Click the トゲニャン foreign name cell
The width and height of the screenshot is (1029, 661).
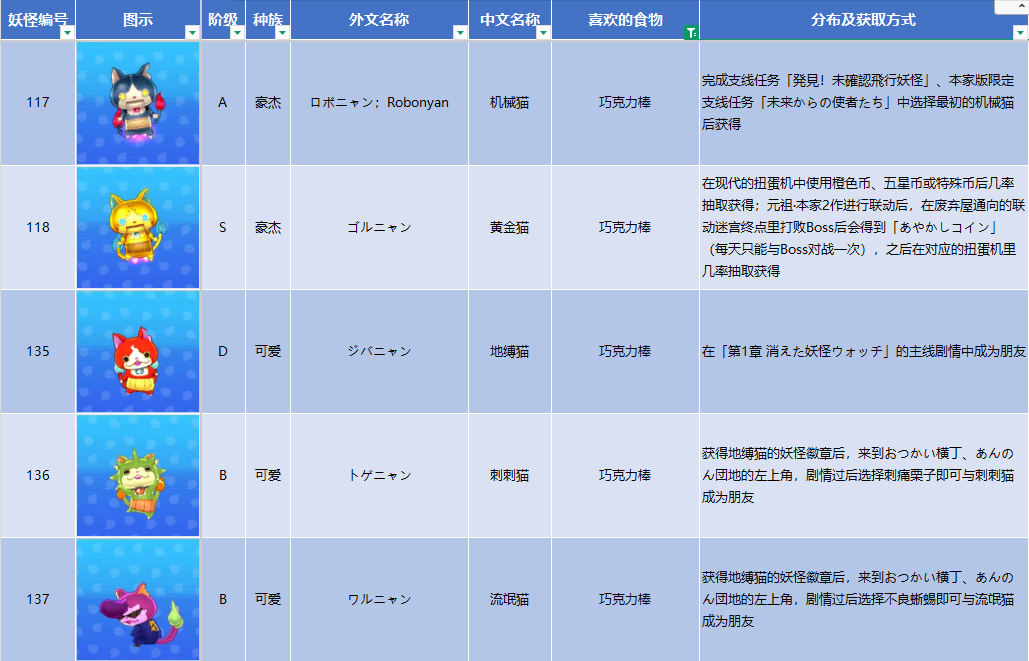click(379, 476)
